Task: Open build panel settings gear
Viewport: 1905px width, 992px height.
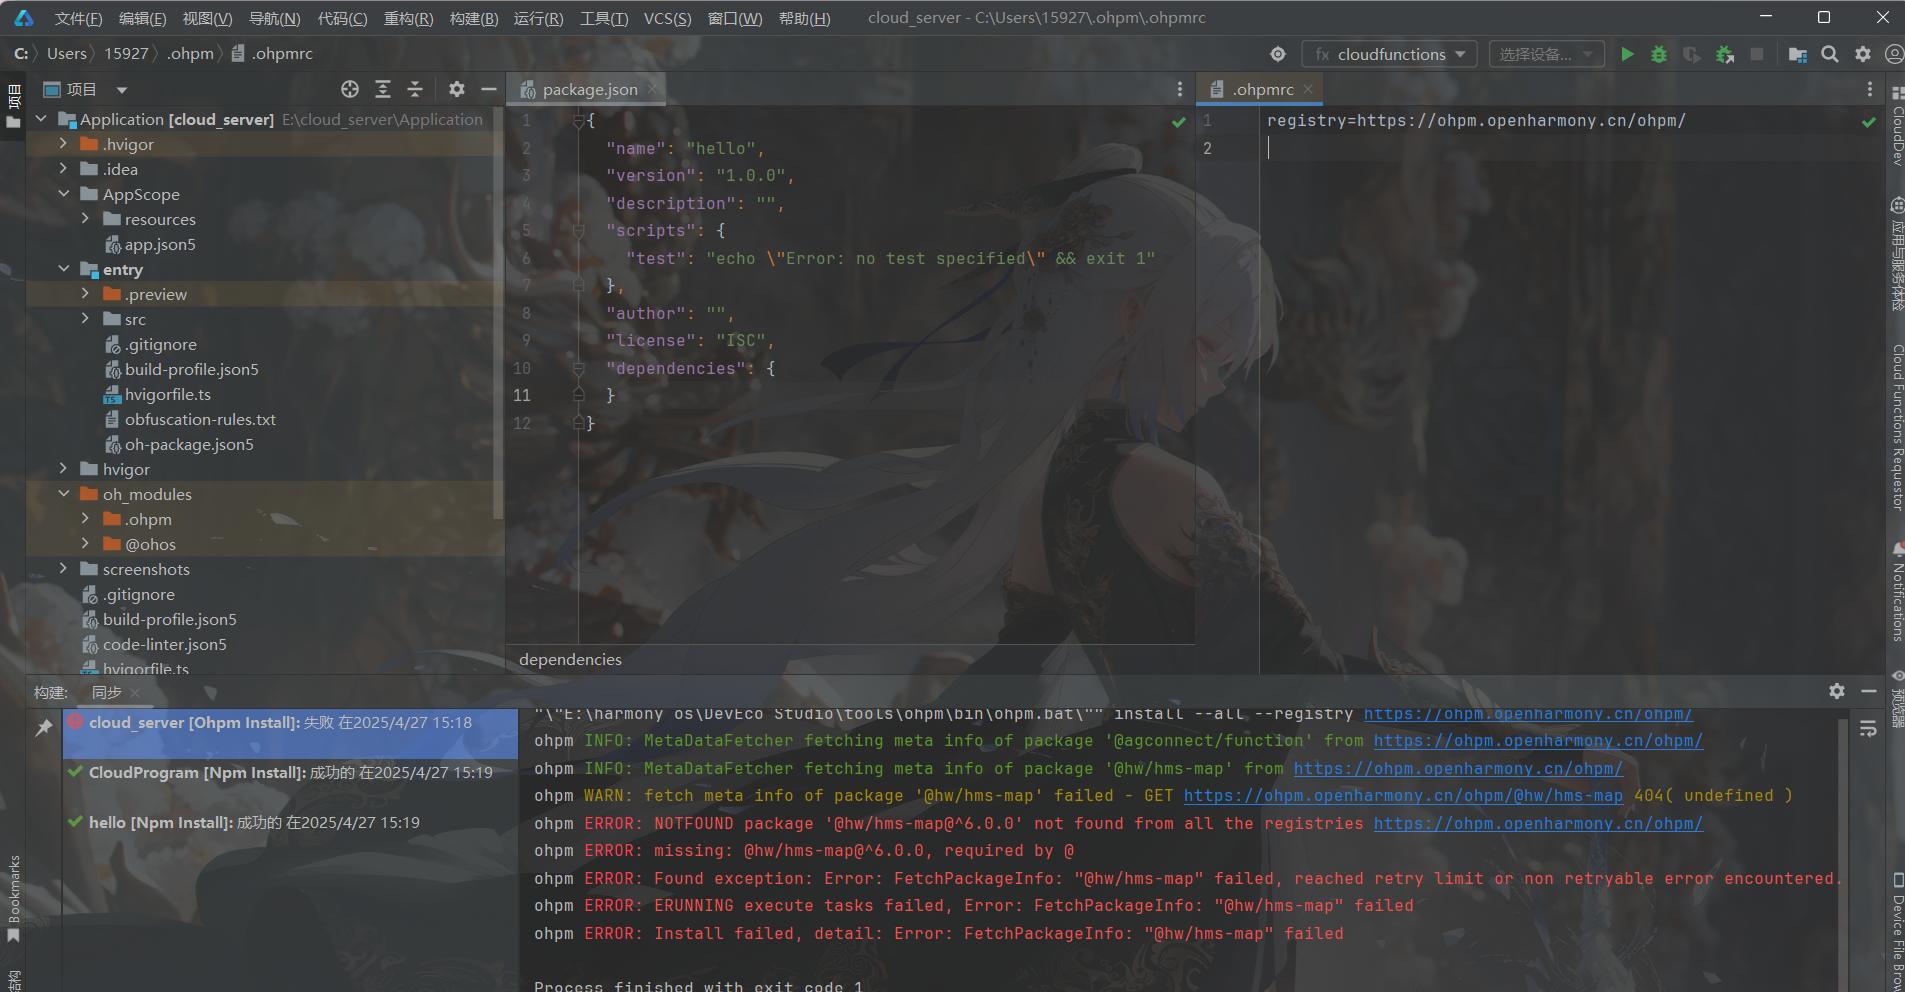Action: tap(1837, 691)
